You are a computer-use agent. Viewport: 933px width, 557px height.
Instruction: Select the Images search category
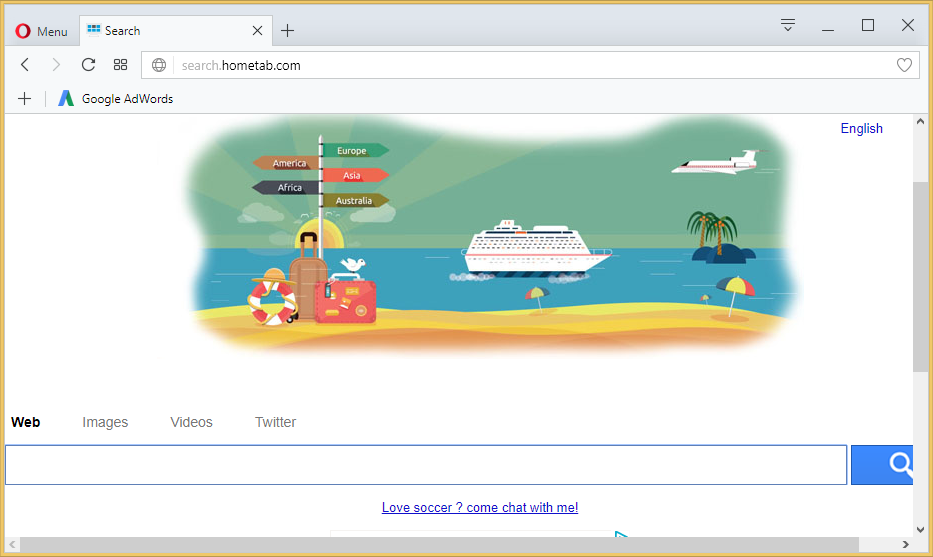pyautogui.click(x=105, y=422)
